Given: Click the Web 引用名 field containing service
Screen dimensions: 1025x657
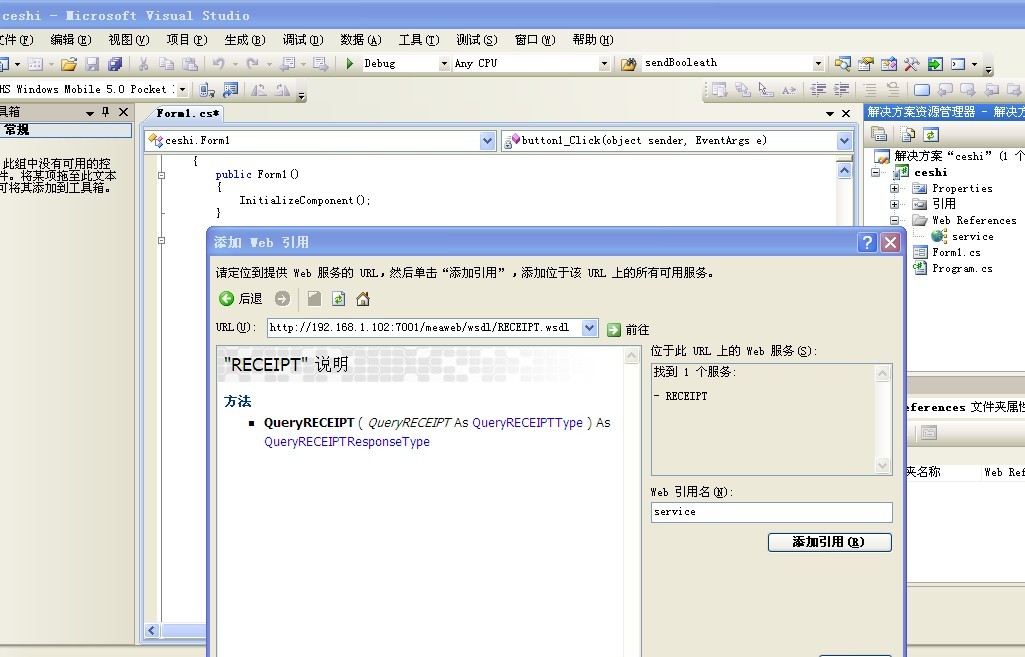Looking at the screenshot, I should (771, 512).
